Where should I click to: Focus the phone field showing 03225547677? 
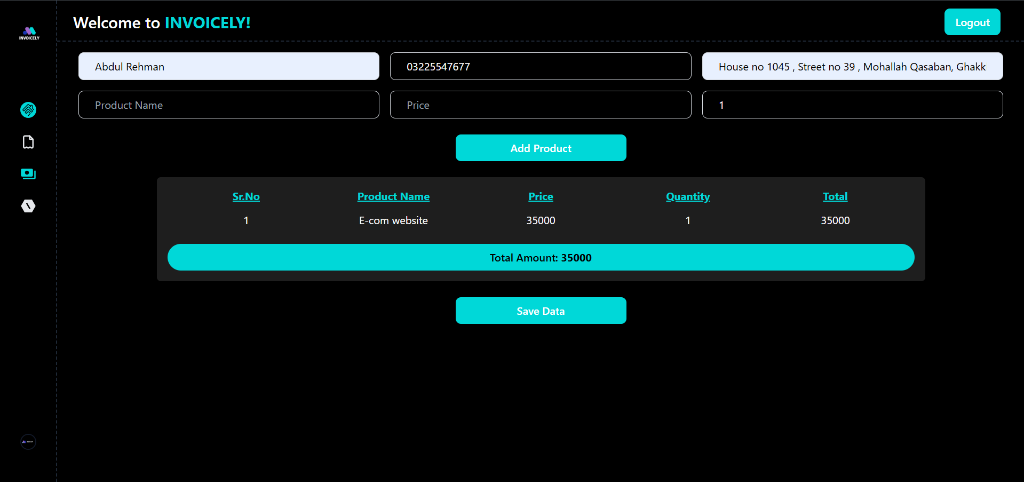tap(541, 67)
